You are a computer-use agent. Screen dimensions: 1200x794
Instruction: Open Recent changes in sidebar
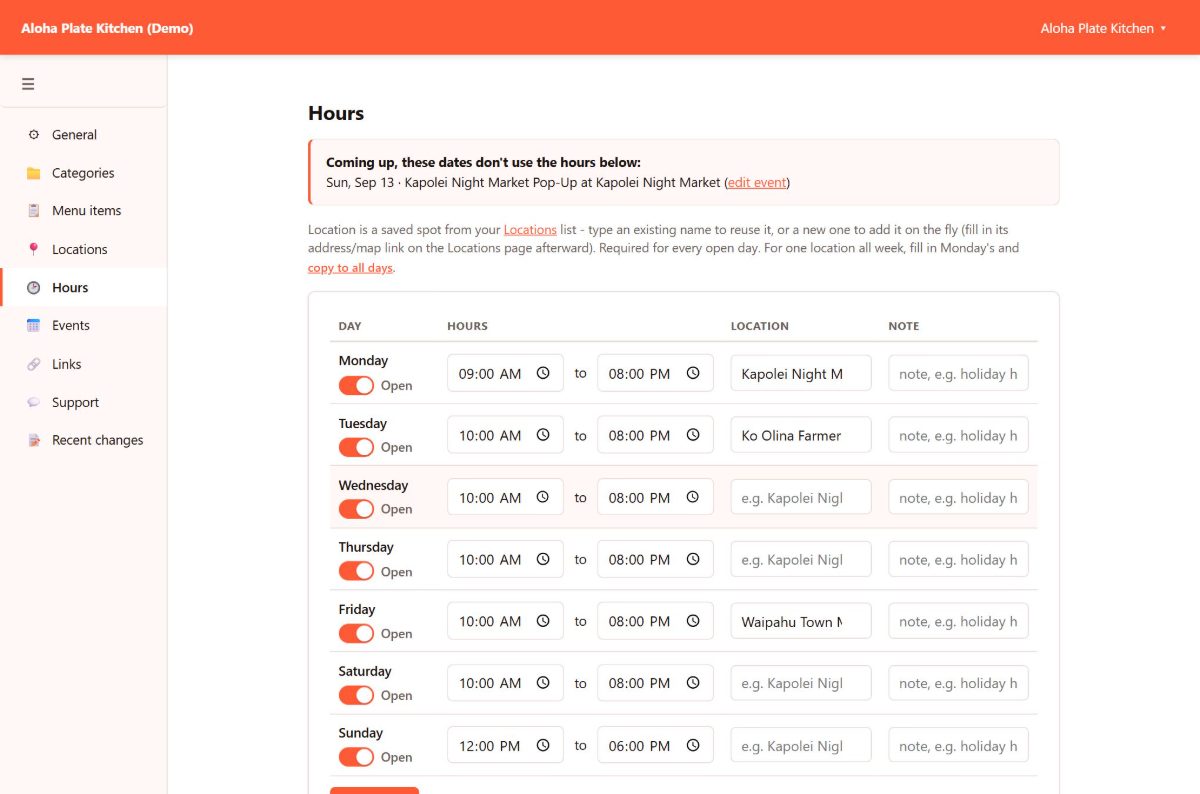(x=83, y=440)
